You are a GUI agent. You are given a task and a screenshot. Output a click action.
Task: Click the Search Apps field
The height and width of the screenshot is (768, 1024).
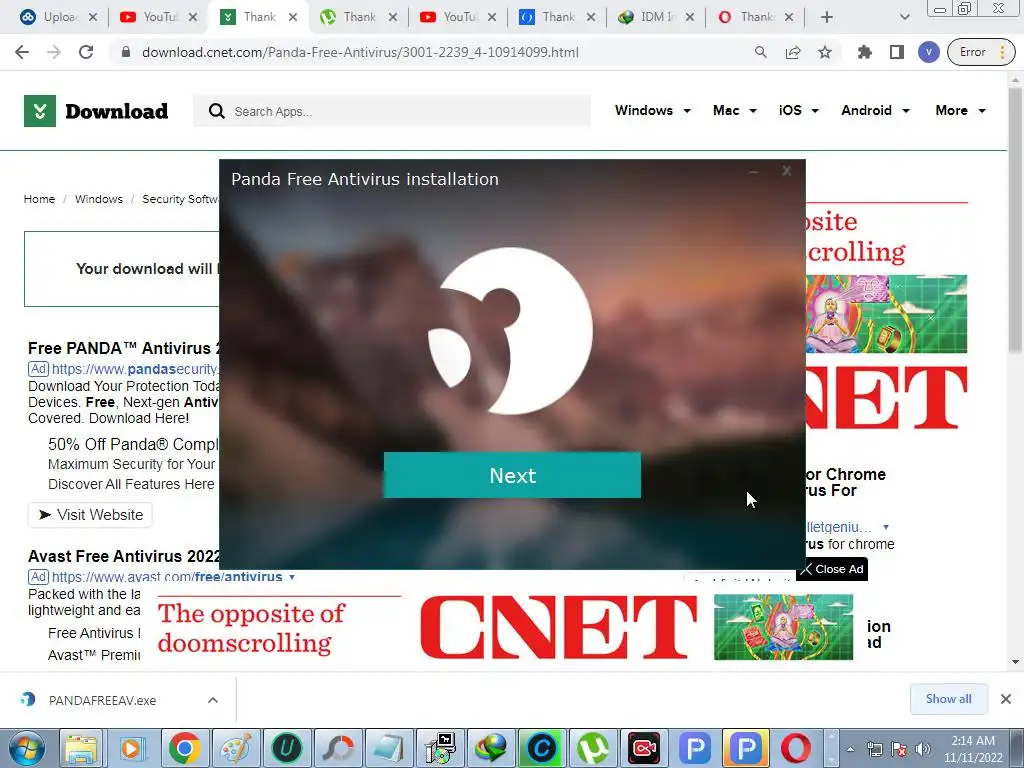coord(392,111)
